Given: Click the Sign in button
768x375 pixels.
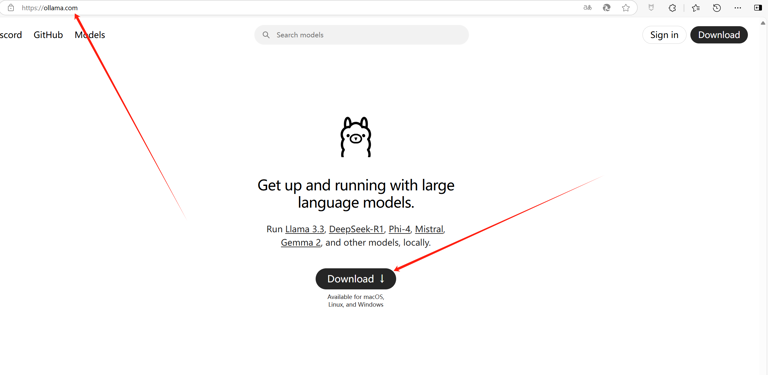Looking at the screenshot, I should click(664, 35).
